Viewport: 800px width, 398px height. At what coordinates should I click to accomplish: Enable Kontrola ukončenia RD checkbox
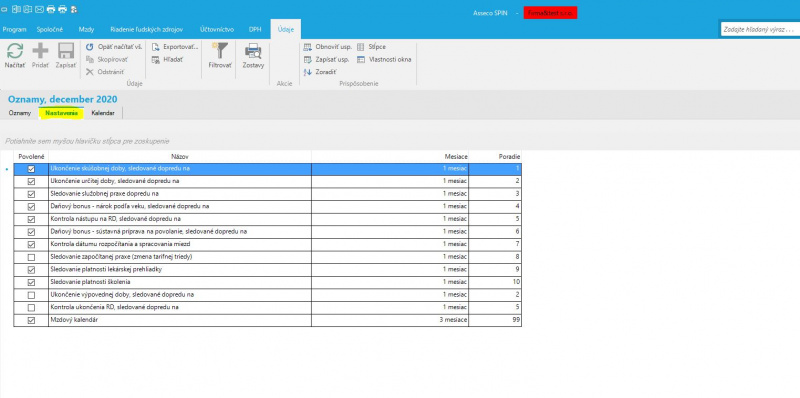[x=31, y=308]
